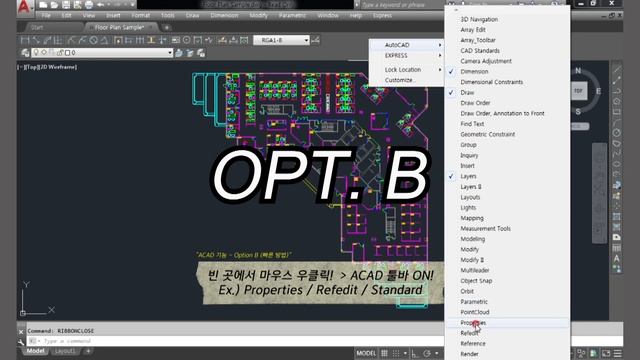This screenshot has width=640, height=360.
Task: Open the Layer Properties Manager icon
Action: [x=25, y=53]
